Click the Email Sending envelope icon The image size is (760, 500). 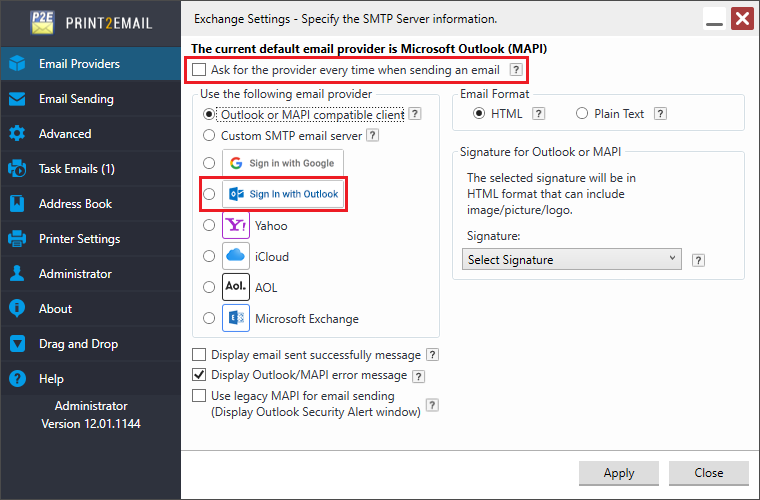pyautogui.click(x=17, y=99)
